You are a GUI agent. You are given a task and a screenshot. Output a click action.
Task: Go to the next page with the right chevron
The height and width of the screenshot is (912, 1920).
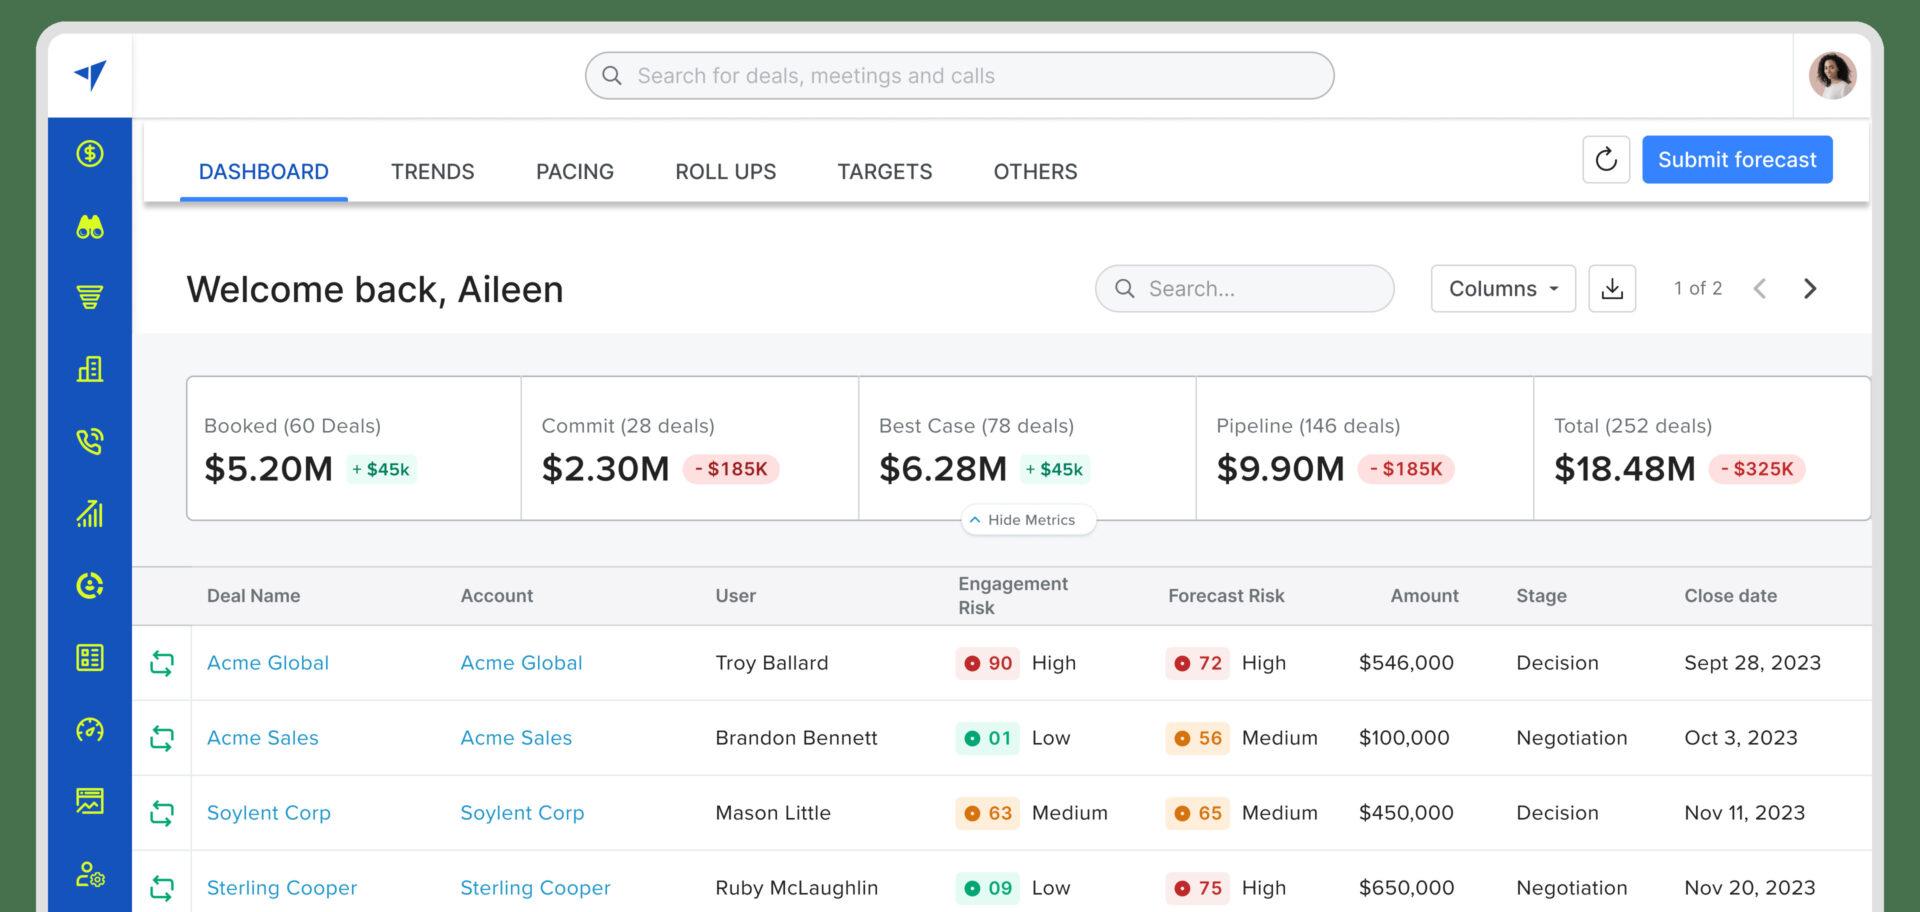pos(1809,288)
